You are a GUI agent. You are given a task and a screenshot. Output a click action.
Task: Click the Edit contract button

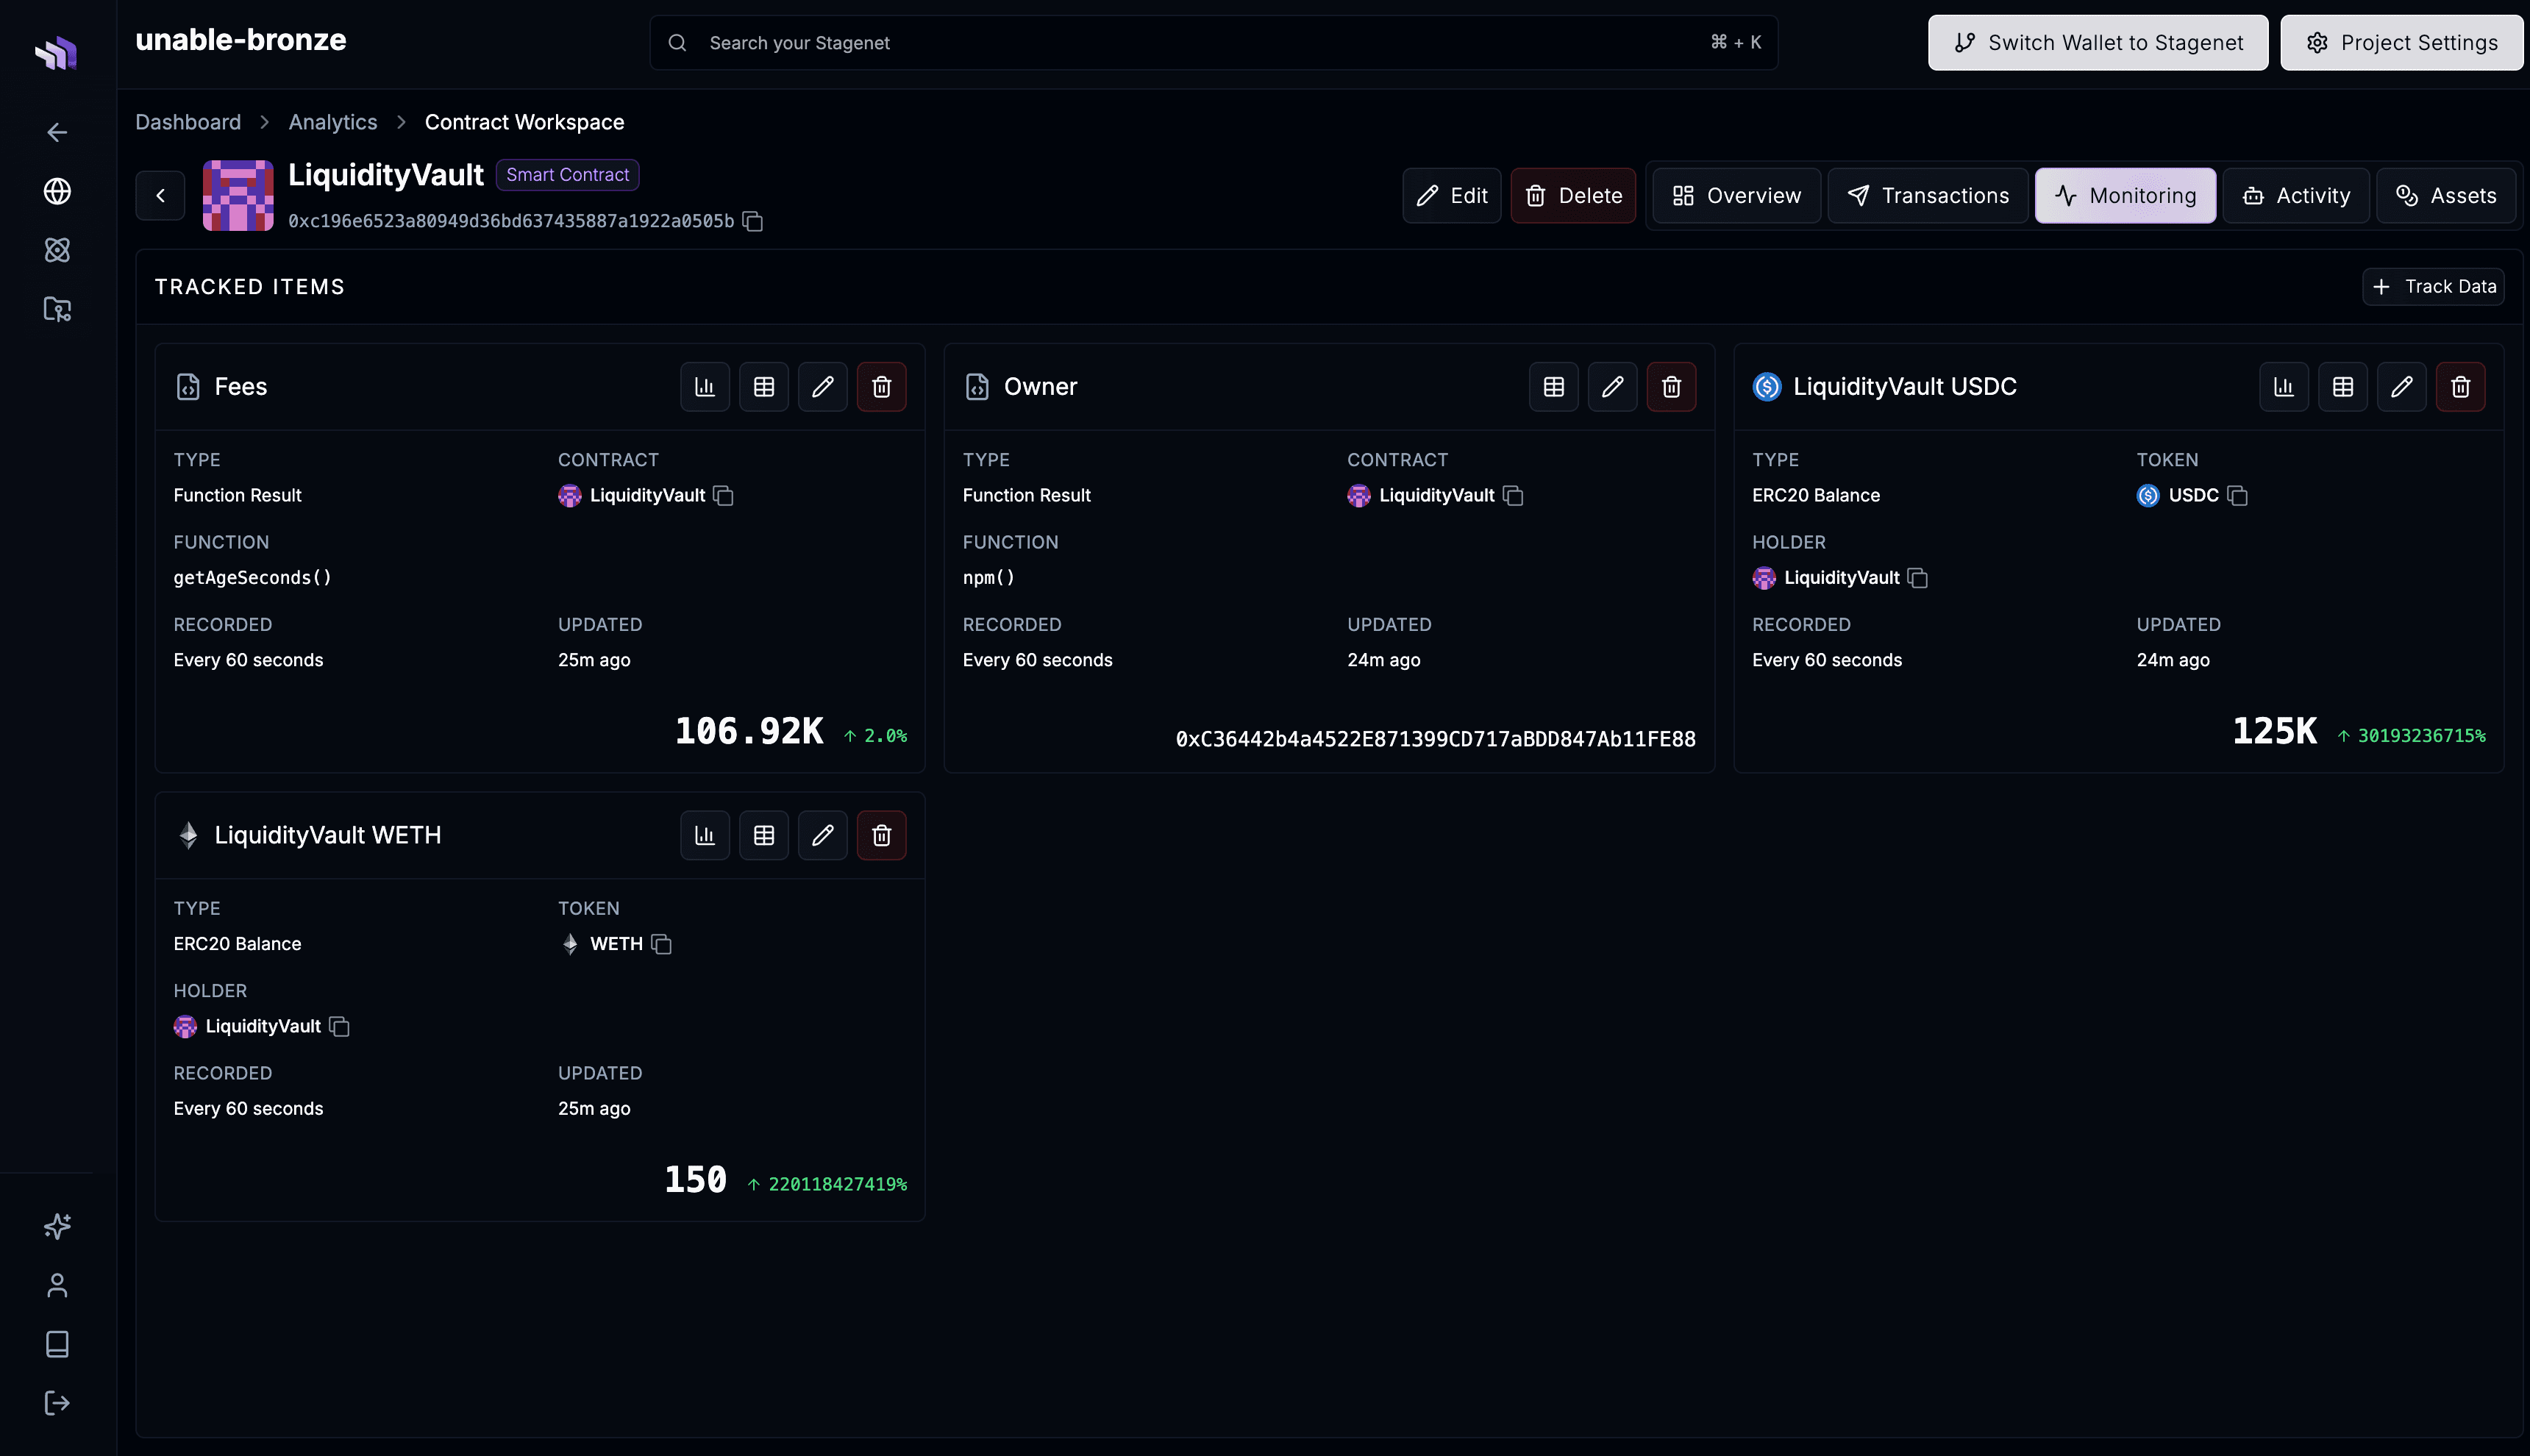coord(1452,196)
